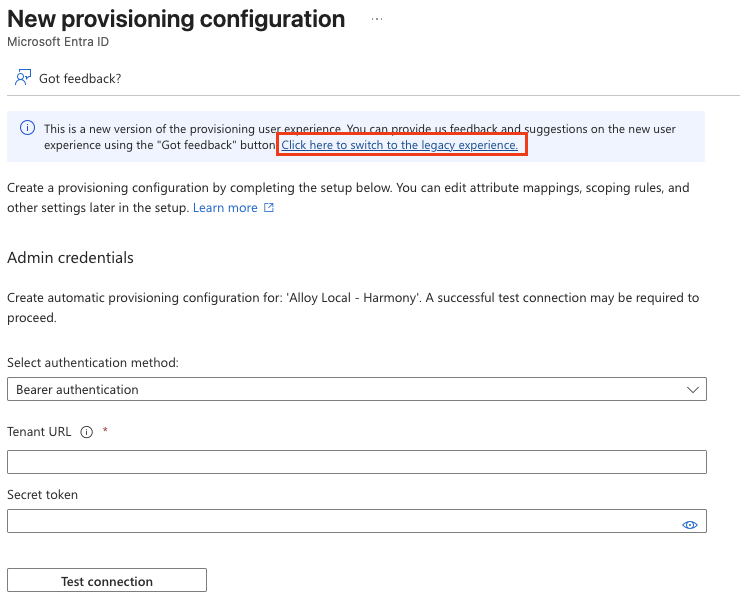Click the 'New provisioning configuration' heading
Image resolution: width=740 pixels, height=615 pixels.
[176, 19]
